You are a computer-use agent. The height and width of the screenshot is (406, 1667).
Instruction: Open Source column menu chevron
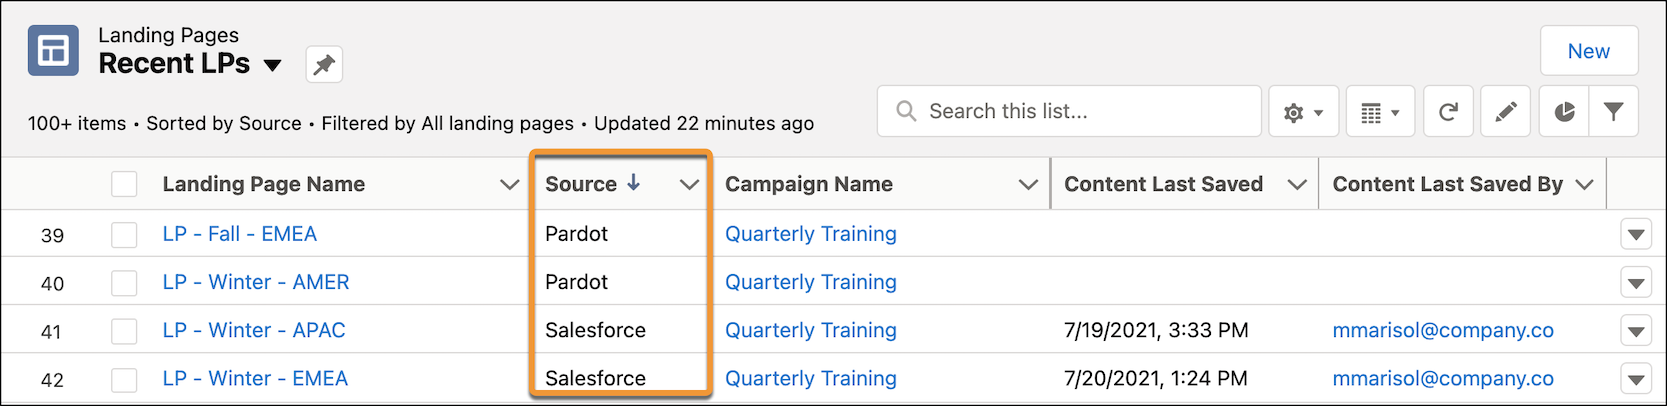point(689,184)
